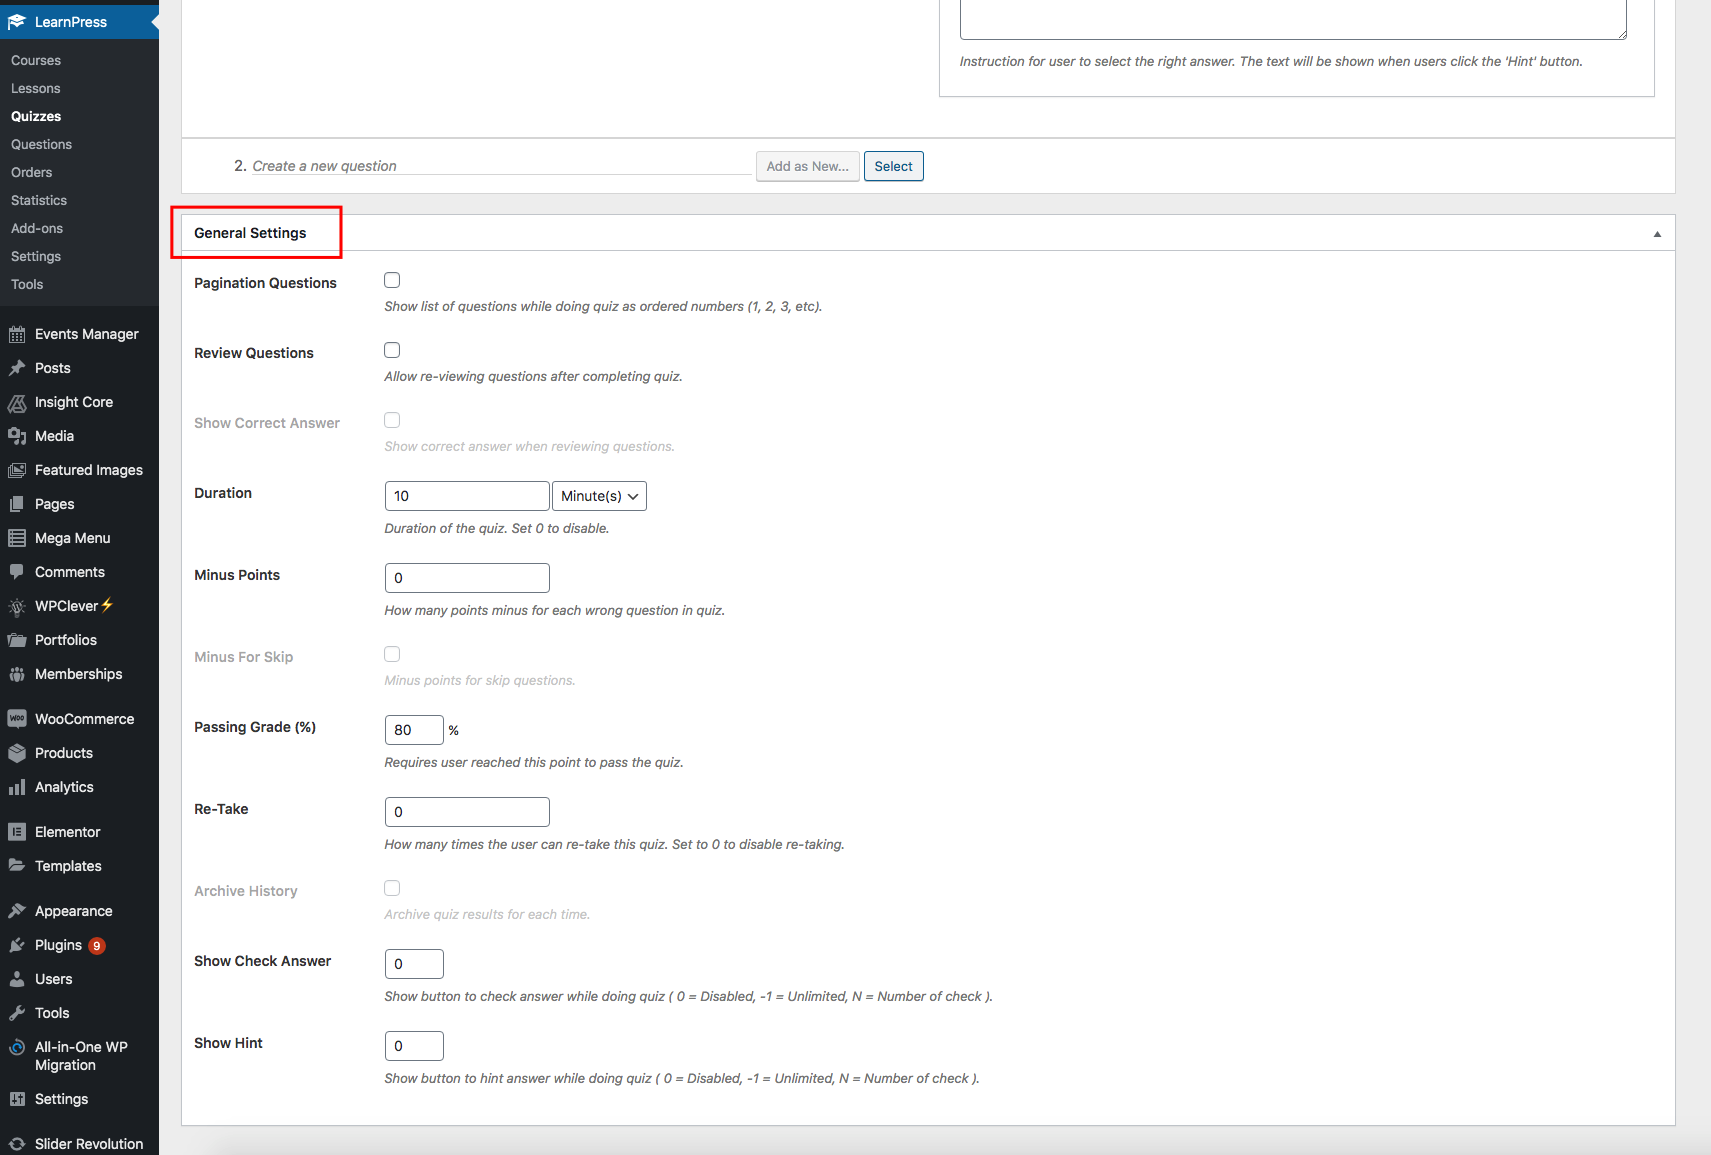Click the Mega Menu icon
The height and width of the screenshot is (1155, 1711).
tap(17, 538)
